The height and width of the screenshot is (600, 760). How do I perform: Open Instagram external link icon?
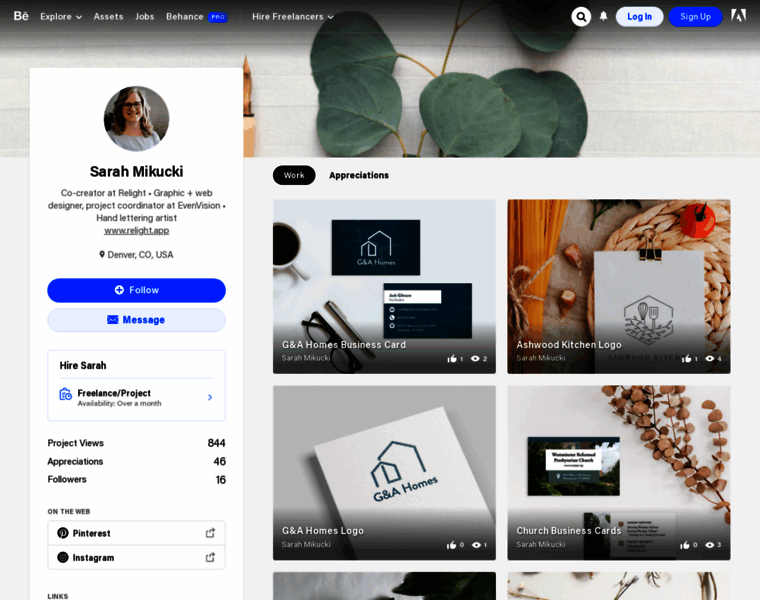pos(210,557)
